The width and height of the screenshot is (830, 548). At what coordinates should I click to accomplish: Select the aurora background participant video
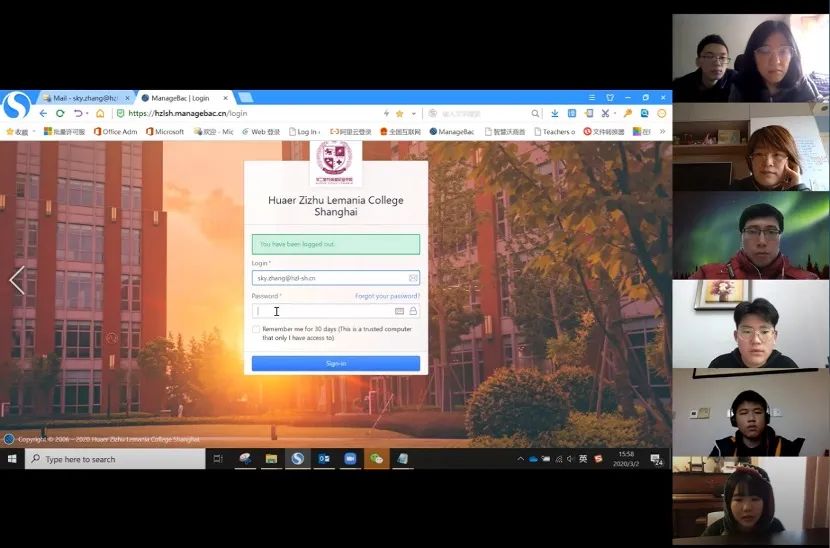pos(751,235)
